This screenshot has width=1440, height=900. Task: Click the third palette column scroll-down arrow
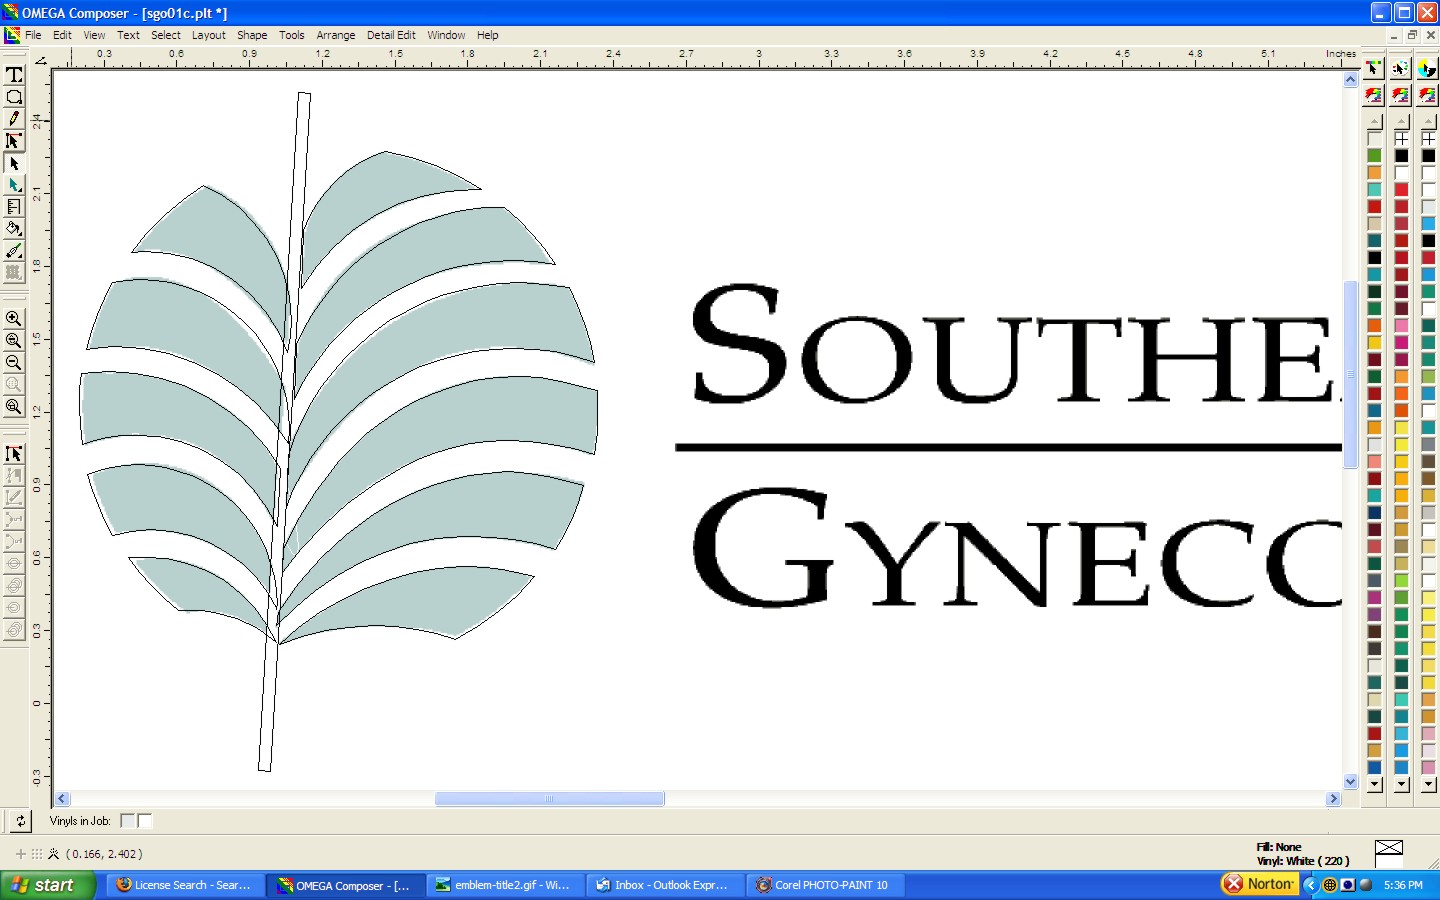click(x=1428, y=785)
